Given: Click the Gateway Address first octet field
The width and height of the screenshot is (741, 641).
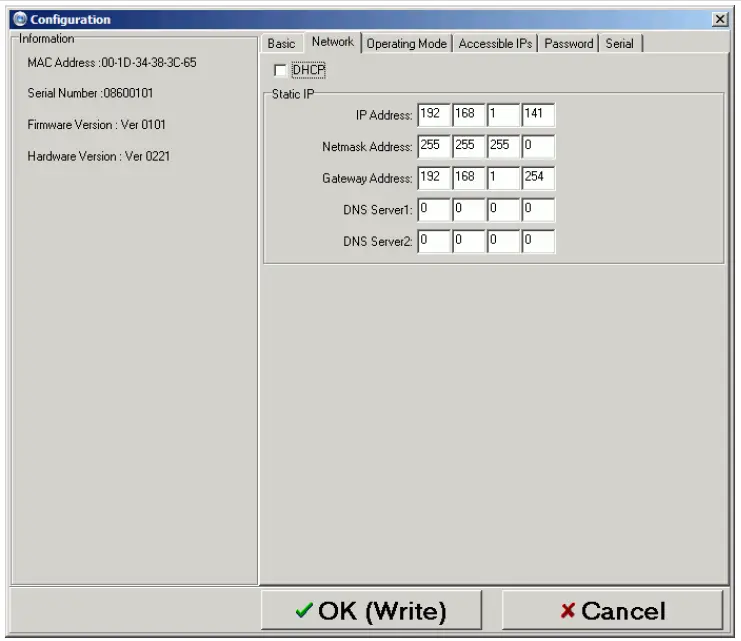Looking at the screenshot, I should coord(434,178).
